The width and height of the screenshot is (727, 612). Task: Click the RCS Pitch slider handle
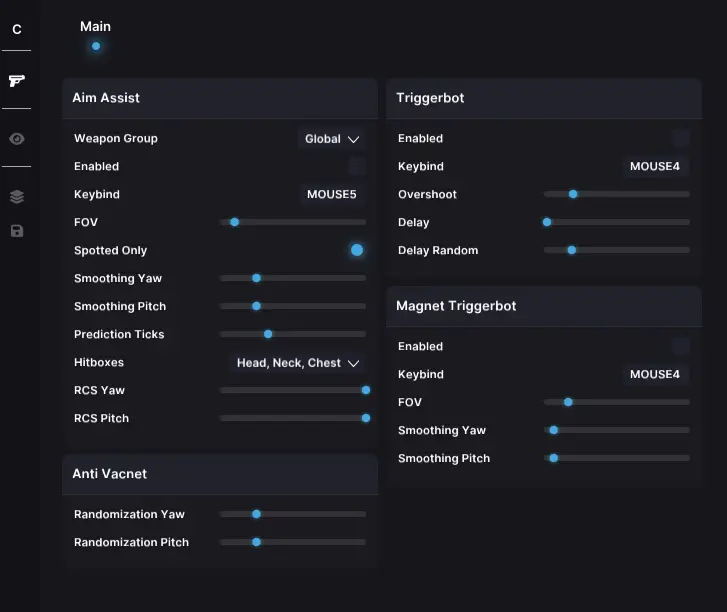[365, 418]
